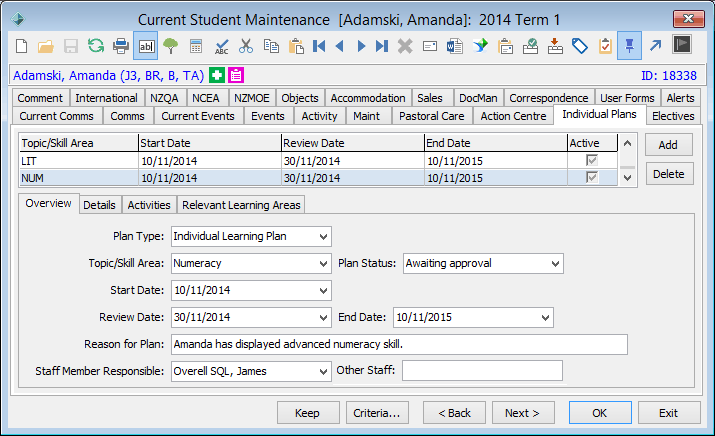Screen dimensions: 715x436
Task: Click plans list scroll up arrow
Action: [x=627, y=144]
